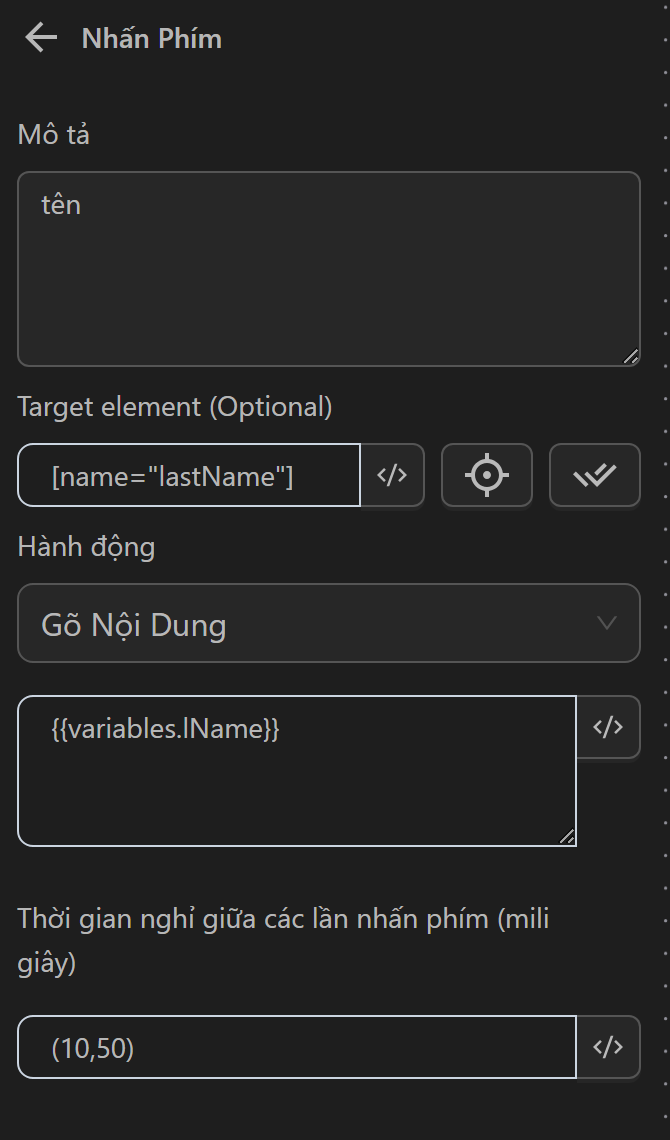Click the Target element (Optional) label
Image resolution: width=670 pixels, height=1140 pixels.
[x=175, y=407]
